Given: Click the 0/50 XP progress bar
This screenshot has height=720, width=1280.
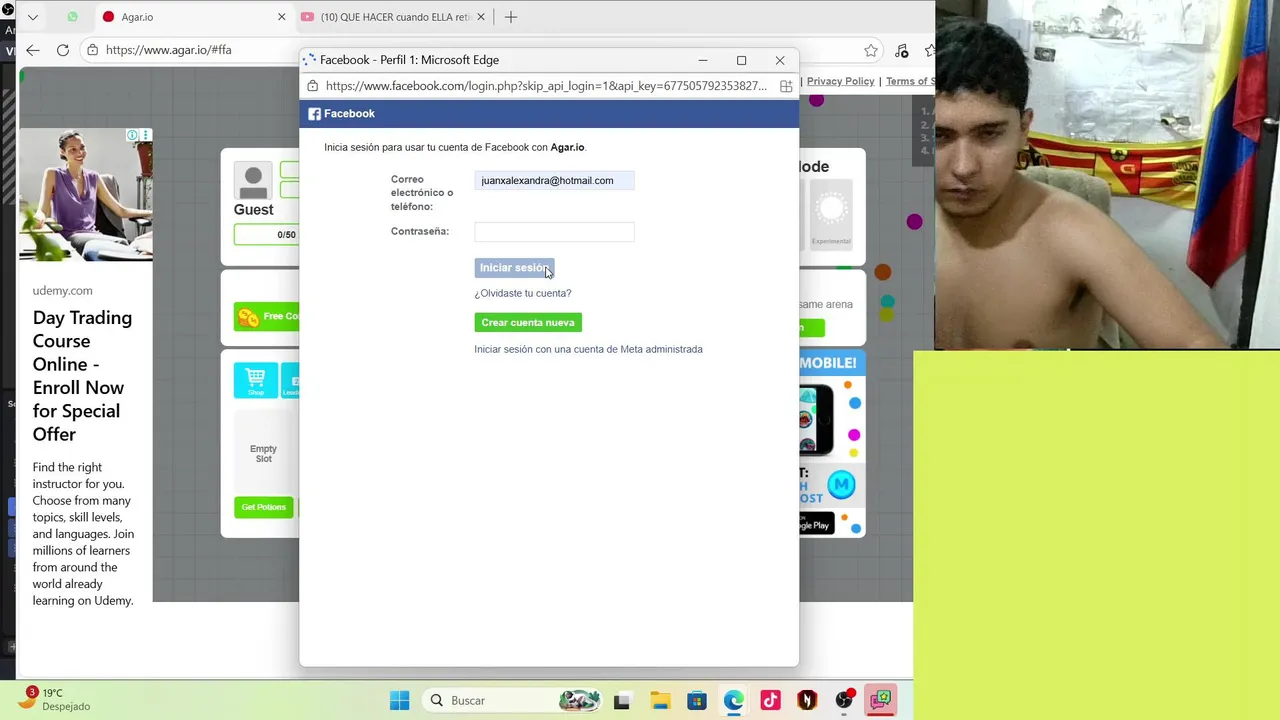Looking at the screenshot, I should [266, 235].
